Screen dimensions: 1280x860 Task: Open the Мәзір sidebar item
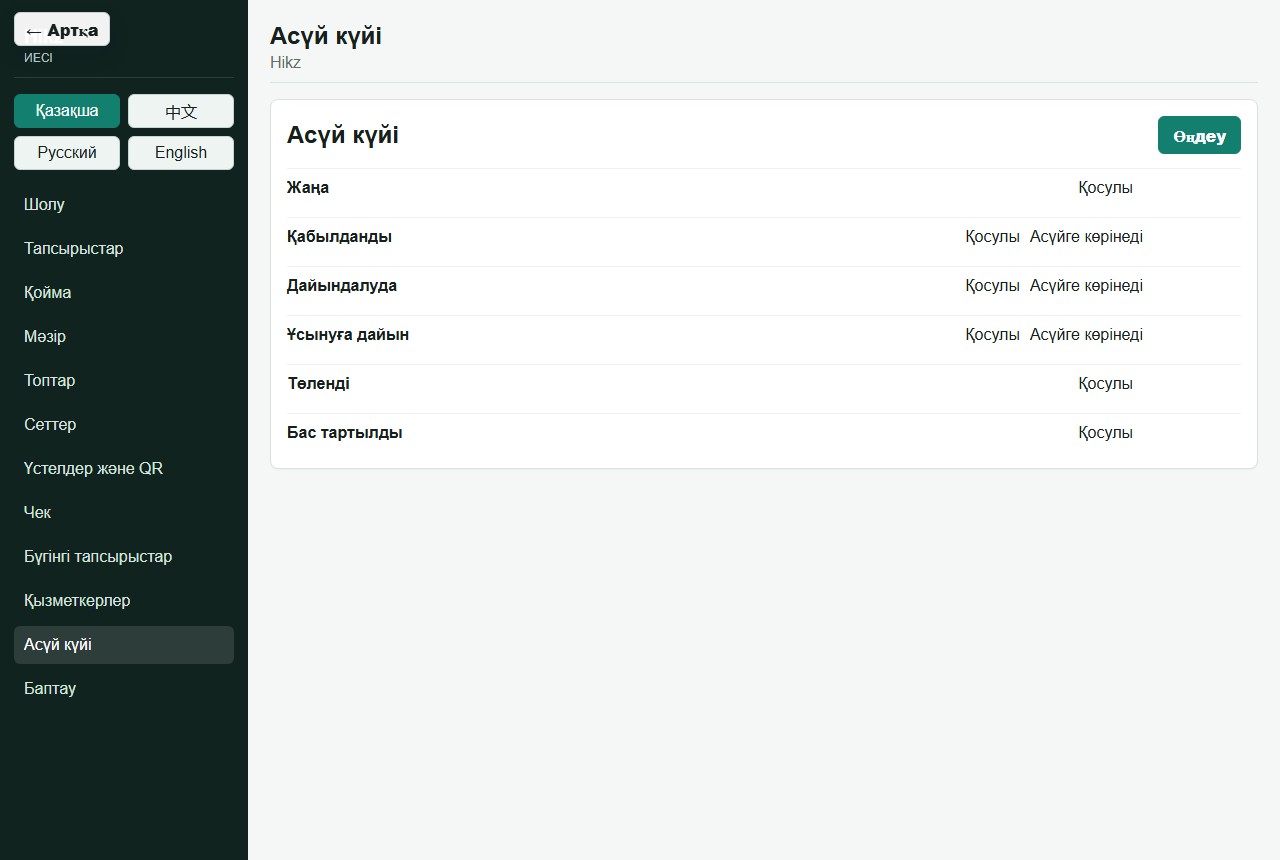pos(124,337)
